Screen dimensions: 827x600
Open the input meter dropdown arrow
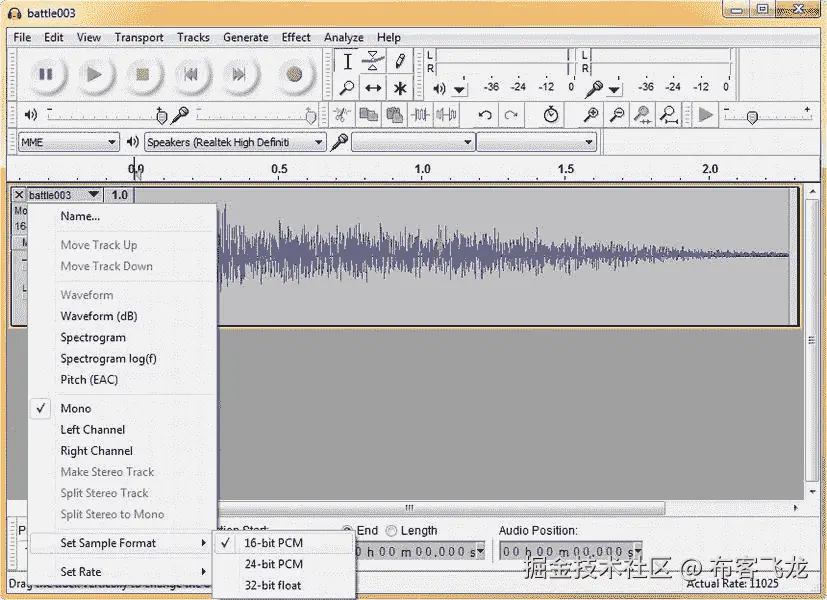click(614, 90)
